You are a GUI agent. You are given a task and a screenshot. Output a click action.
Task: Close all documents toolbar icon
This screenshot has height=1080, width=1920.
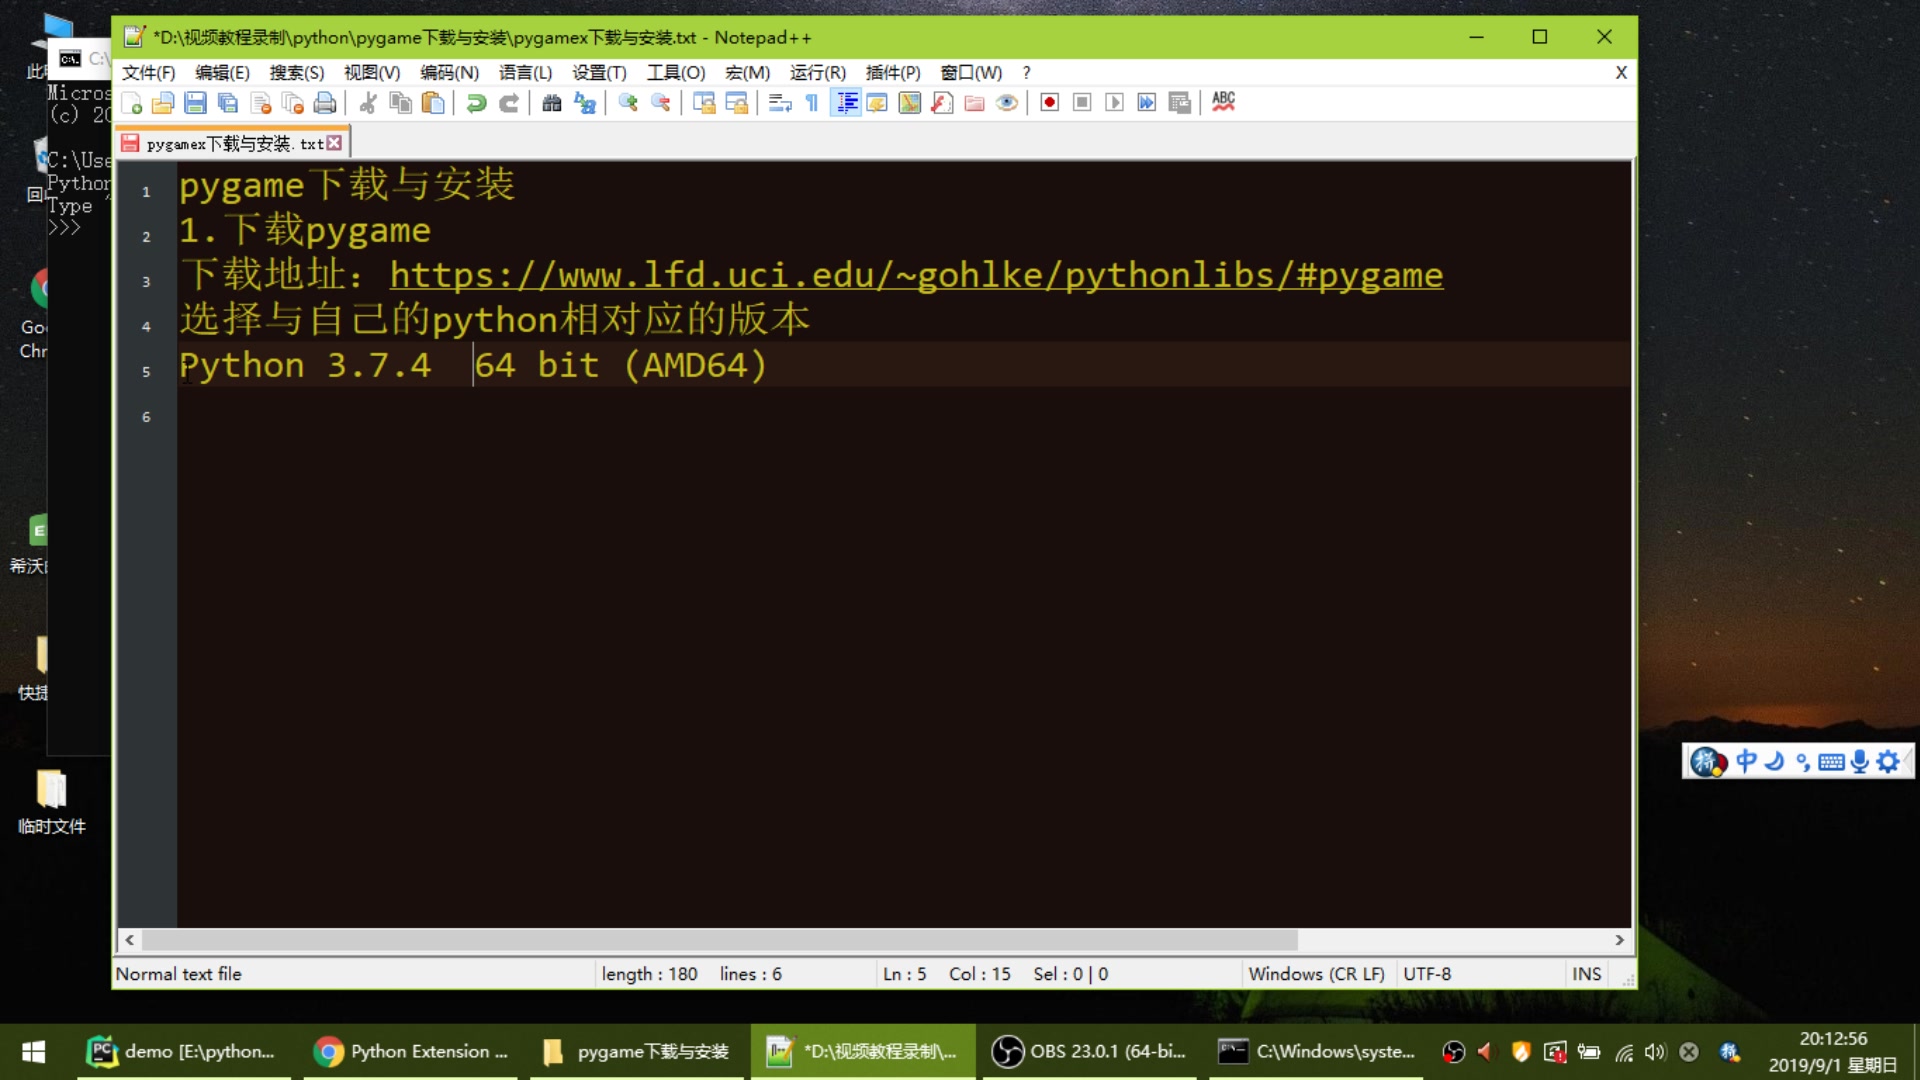[293, 103]
